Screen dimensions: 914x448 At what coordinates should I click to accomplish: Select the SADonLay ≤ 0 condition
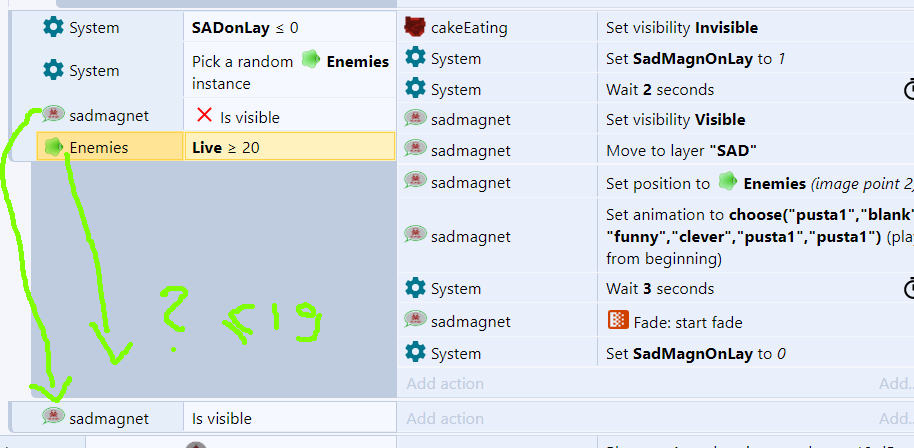coord(290,28)
